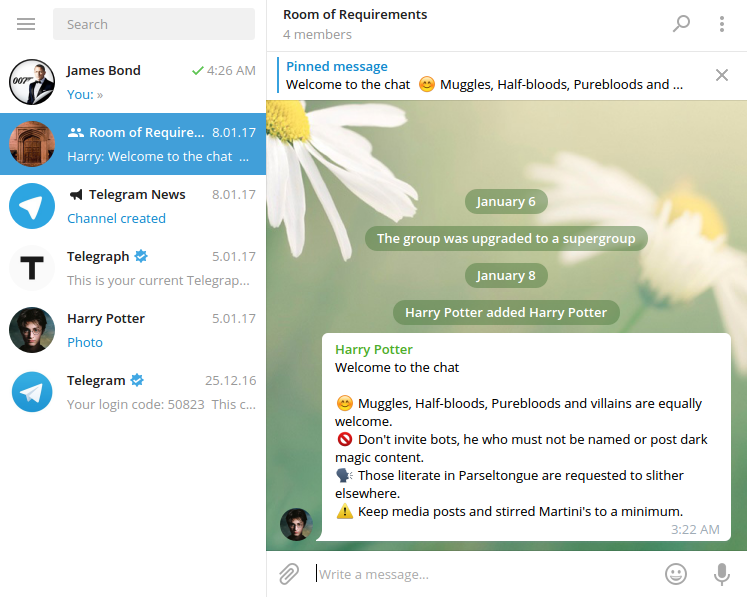Image resolution: width=747 pixels, height=597 pixels.
Task: Click the 25.12.16 date on Telegram chat
Action: (x=231, y=381)
